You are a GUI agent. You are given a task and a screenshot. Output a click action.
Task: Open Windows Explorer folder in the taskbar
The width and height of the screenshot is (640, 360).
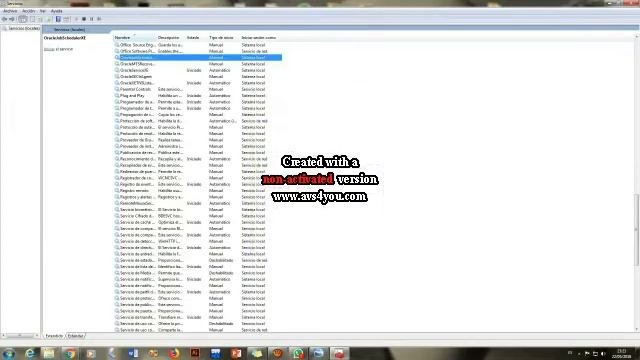coord(49,353)
